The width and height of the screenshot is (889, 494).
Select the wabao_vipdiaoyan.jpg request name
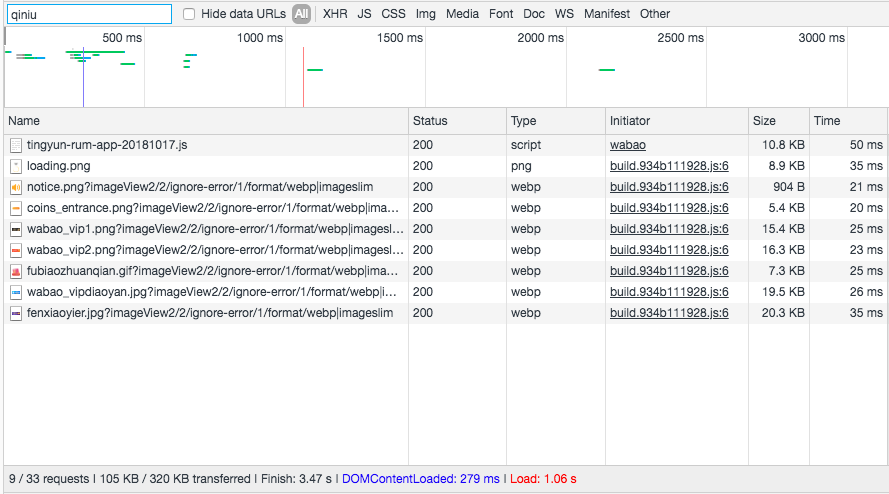tap(211, 292)
